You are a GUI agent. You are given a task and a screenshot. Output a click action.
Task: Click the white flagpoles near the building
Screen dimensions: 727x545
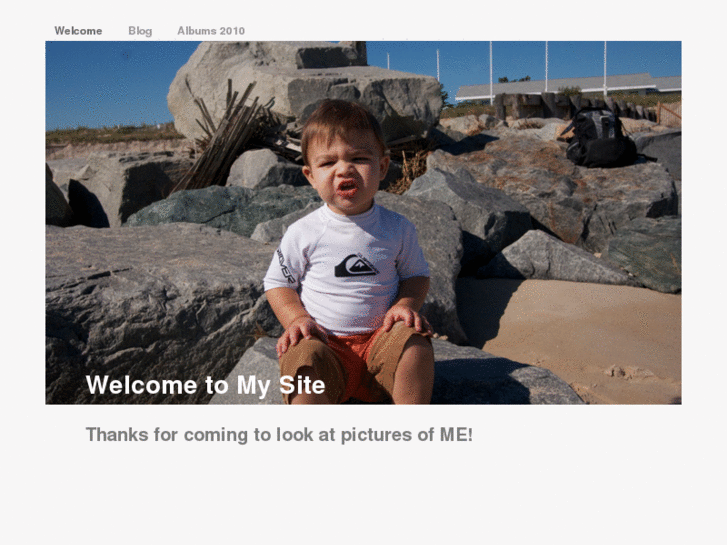pyautogui.click(x=546, y=65)
